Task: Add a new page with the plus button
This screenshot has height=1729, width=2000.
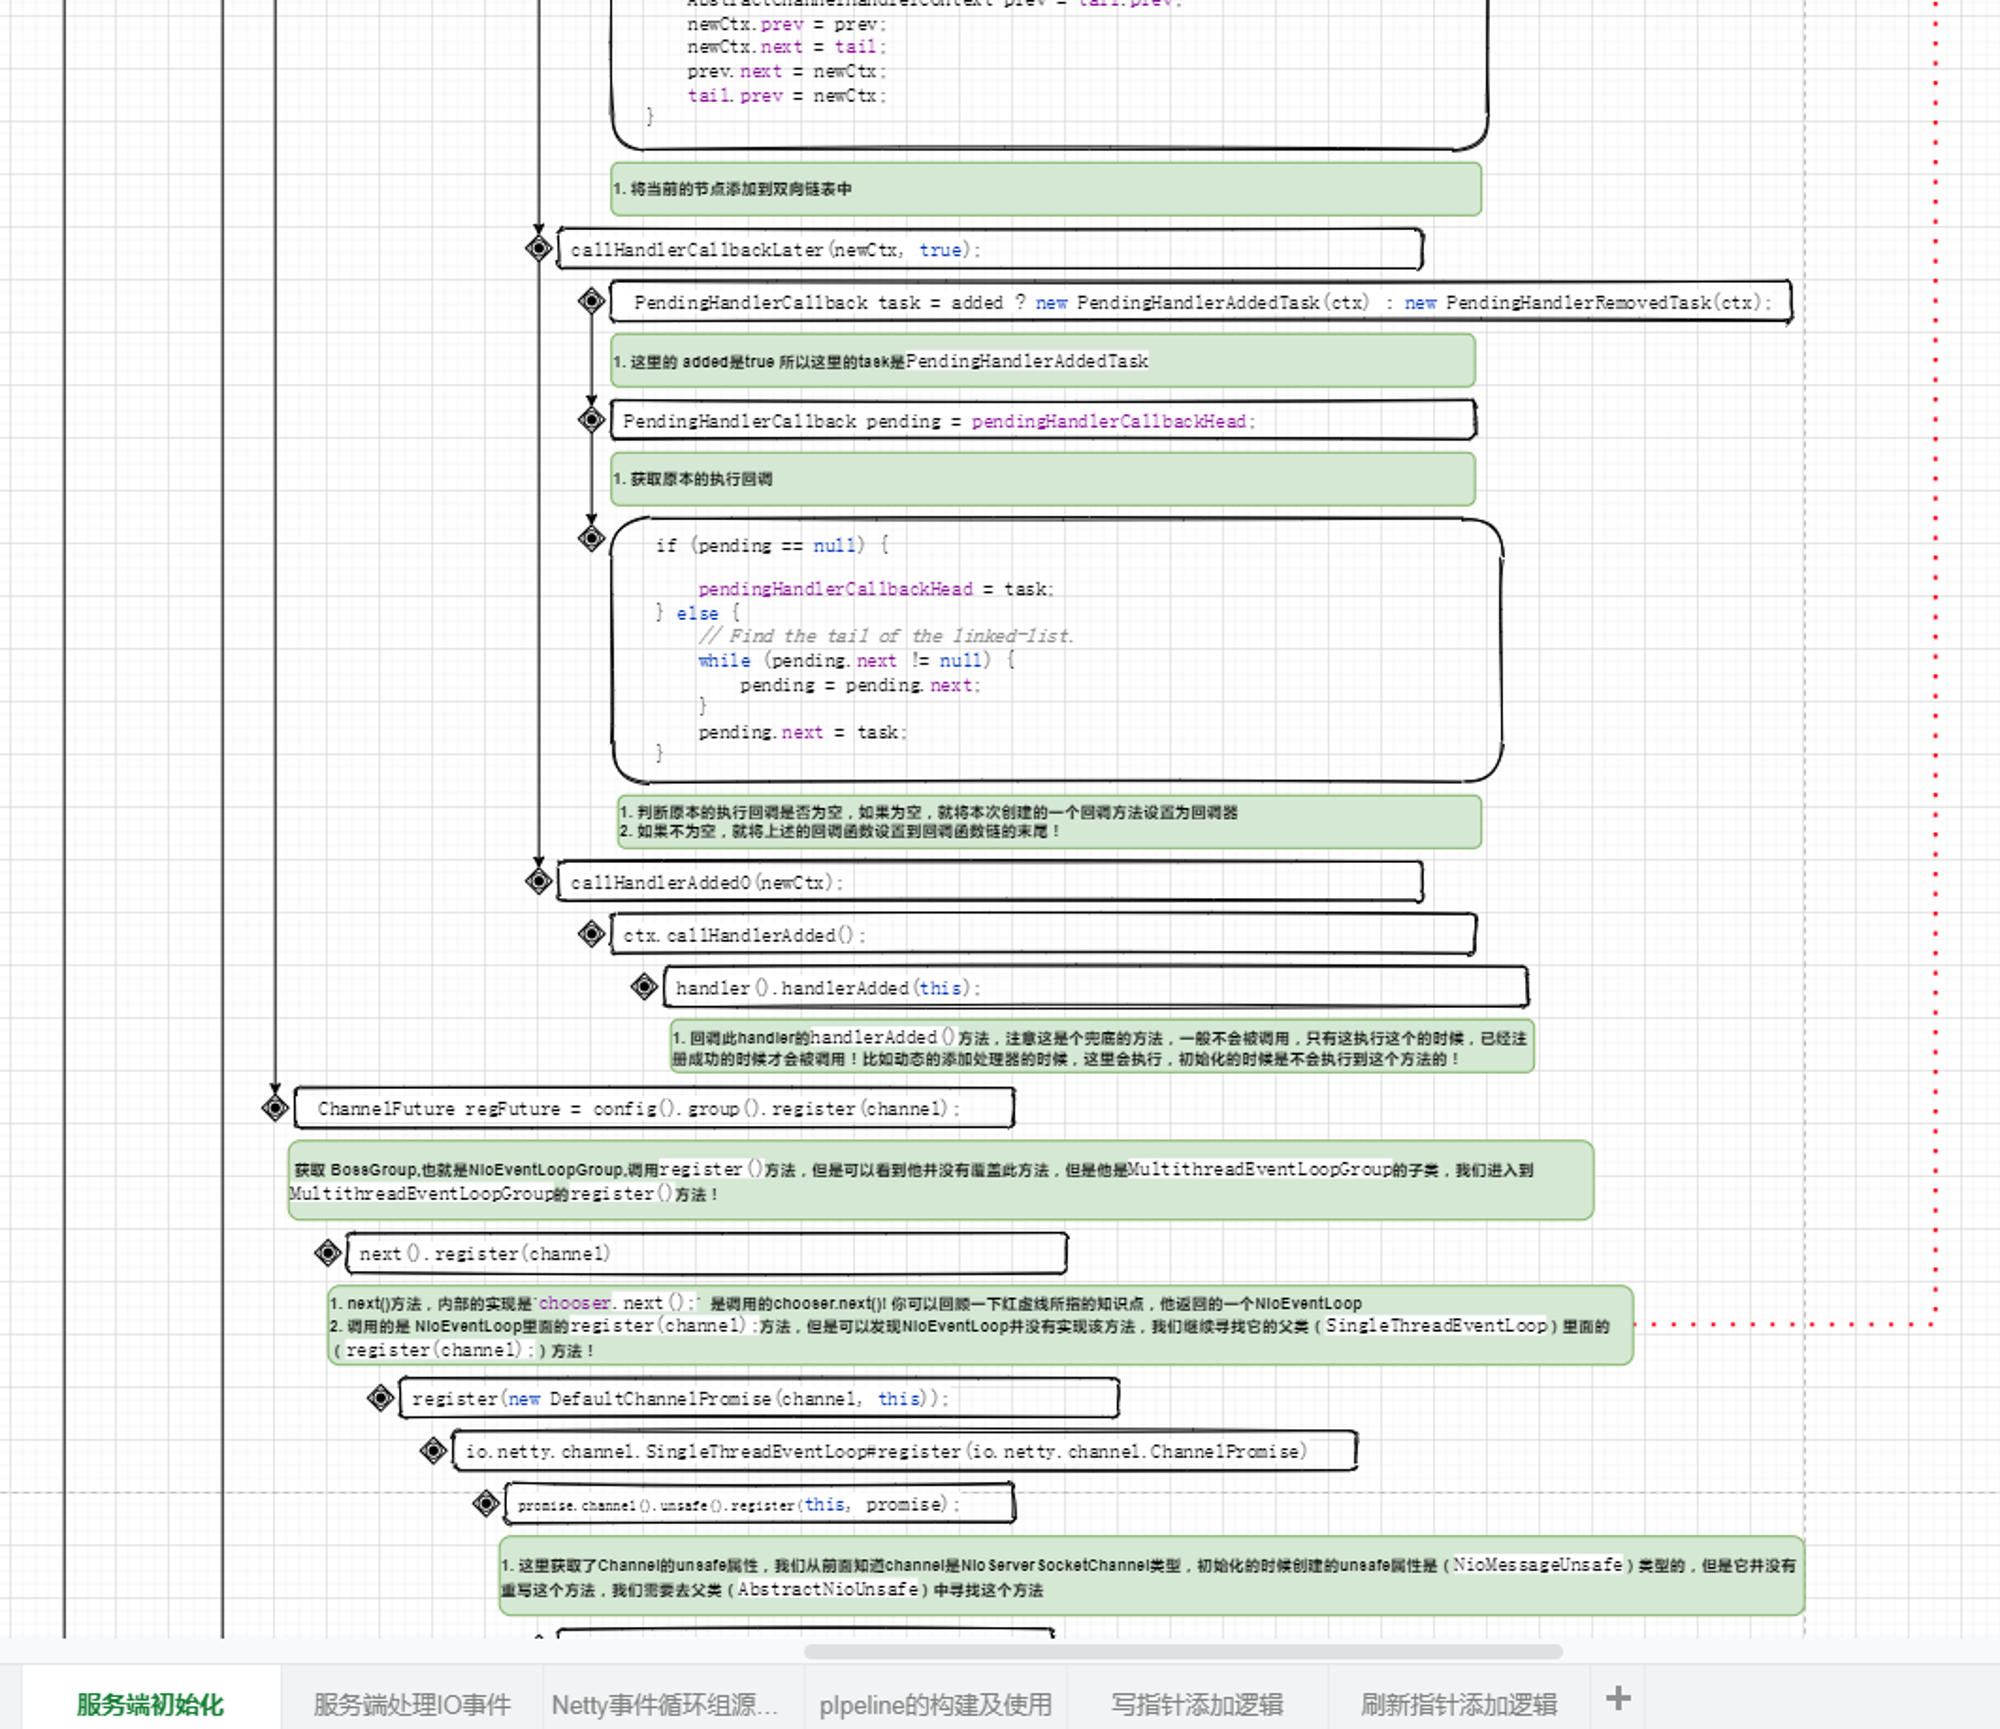Action: point(1618,1697)
